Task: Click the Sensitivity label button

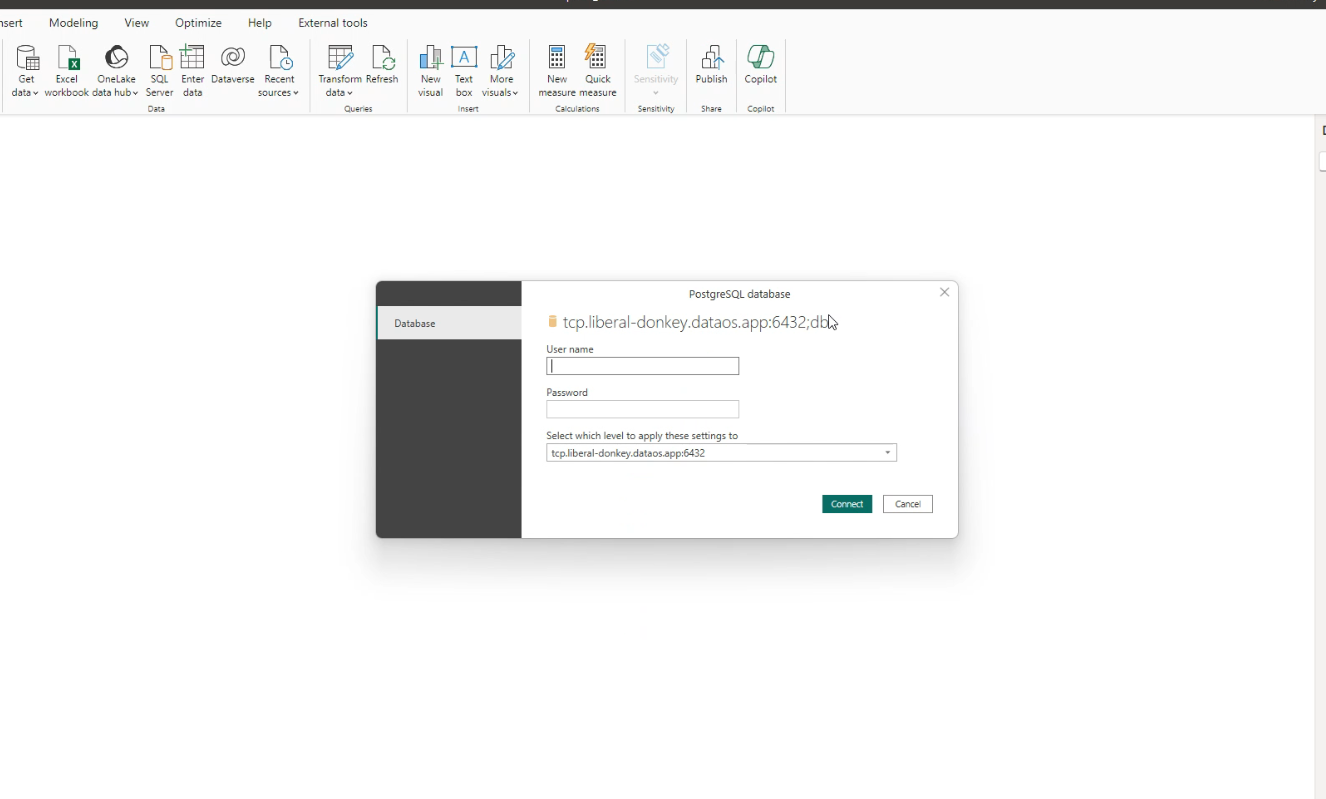Action: point(656,71)
